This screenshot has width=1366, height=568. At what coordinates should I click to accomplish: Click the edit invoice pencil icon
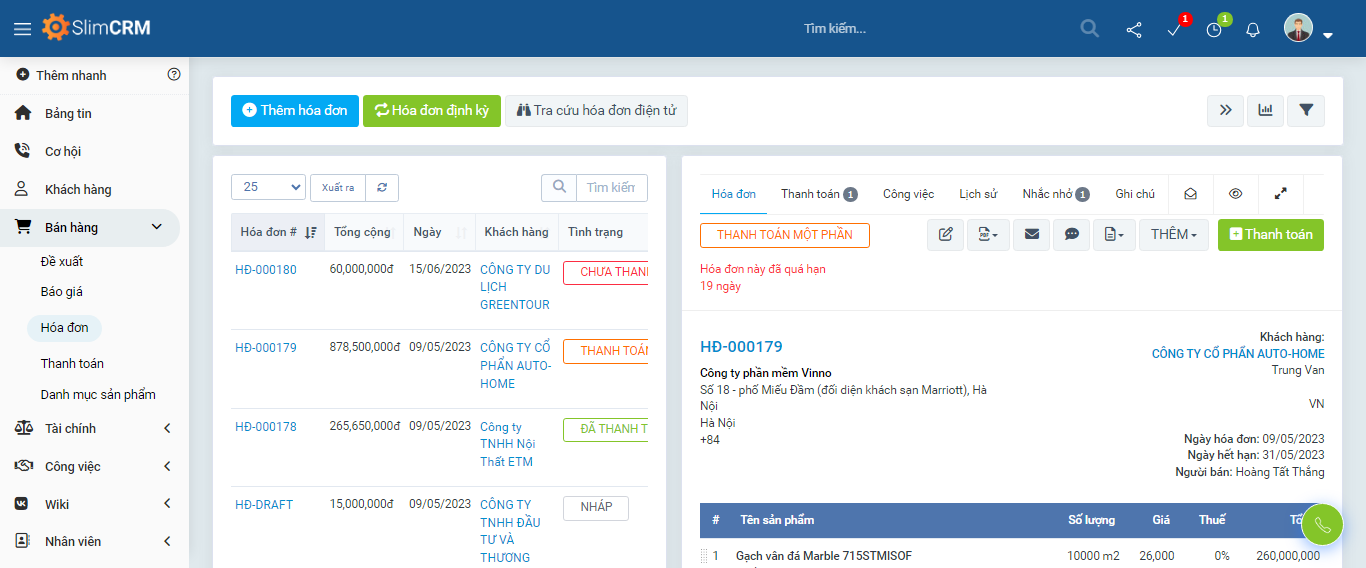click(945, 235)
